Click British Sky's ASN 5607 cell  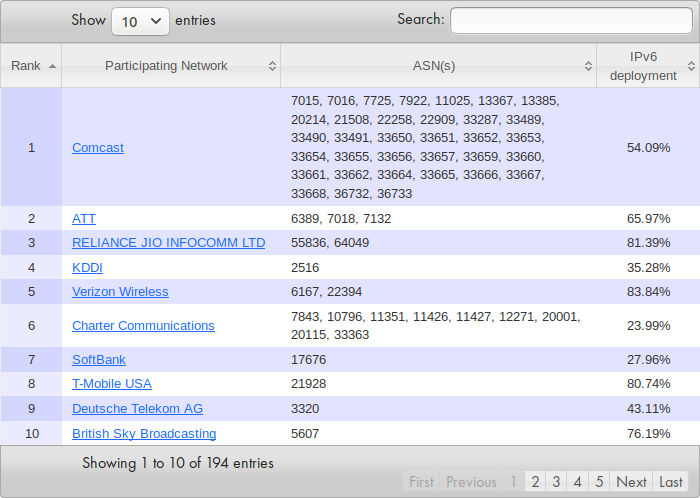(x=438, y=434)
